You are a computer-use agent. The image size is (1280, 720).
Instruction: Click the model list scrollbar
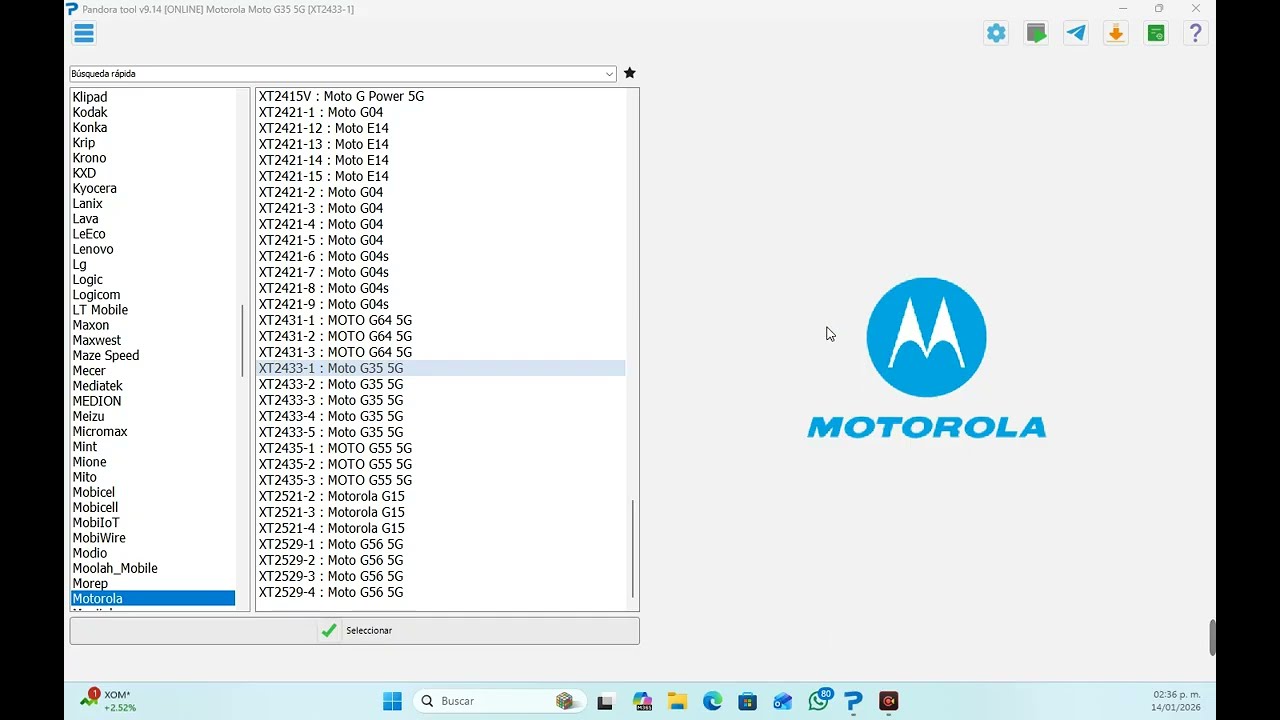coord(632,549)
